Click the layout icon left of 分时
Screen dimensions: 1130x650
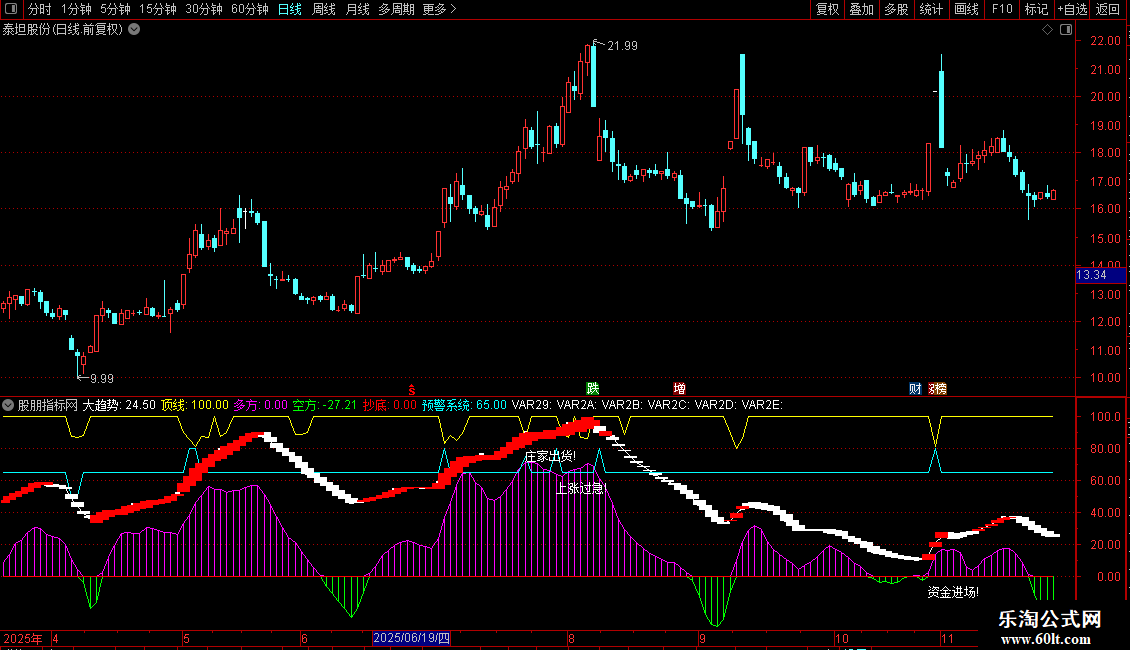point(10,10)
